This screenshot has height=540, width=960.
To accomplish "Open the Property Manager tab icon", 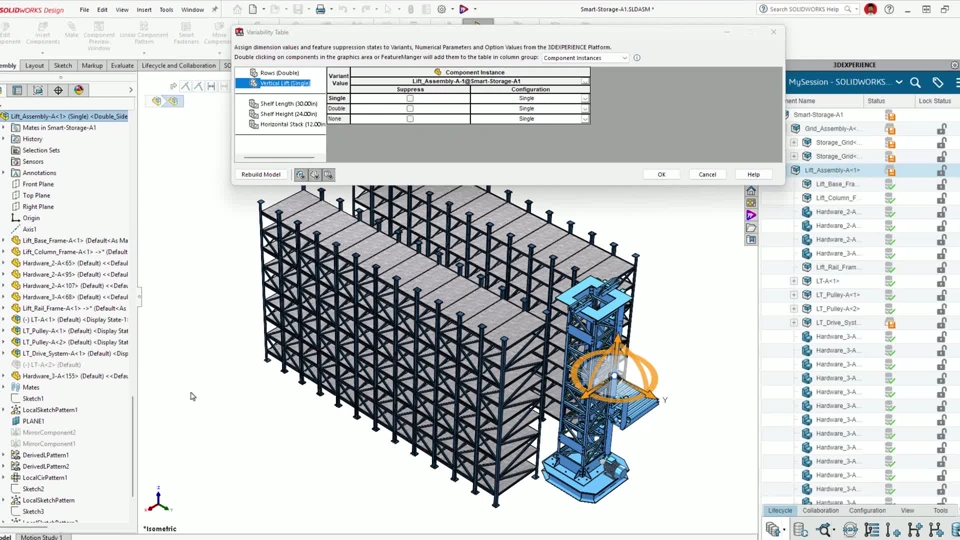I will pyautogui.click(x=17, y=90).
